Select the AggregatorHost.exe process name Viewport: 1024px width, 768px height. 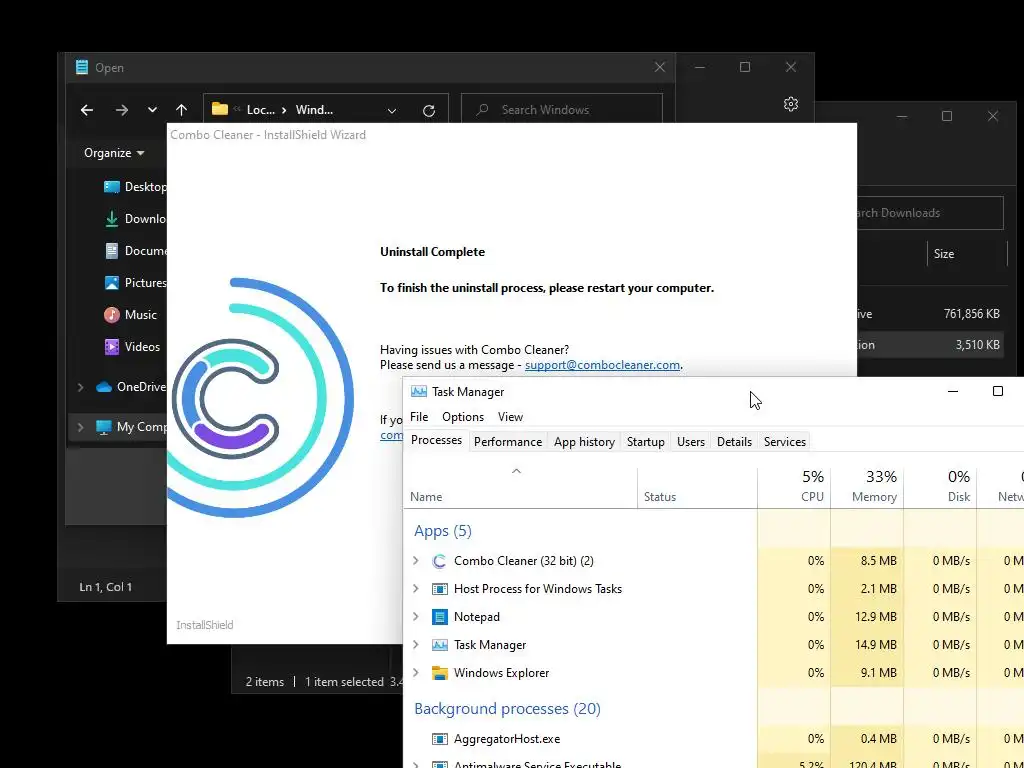[507, 739]
